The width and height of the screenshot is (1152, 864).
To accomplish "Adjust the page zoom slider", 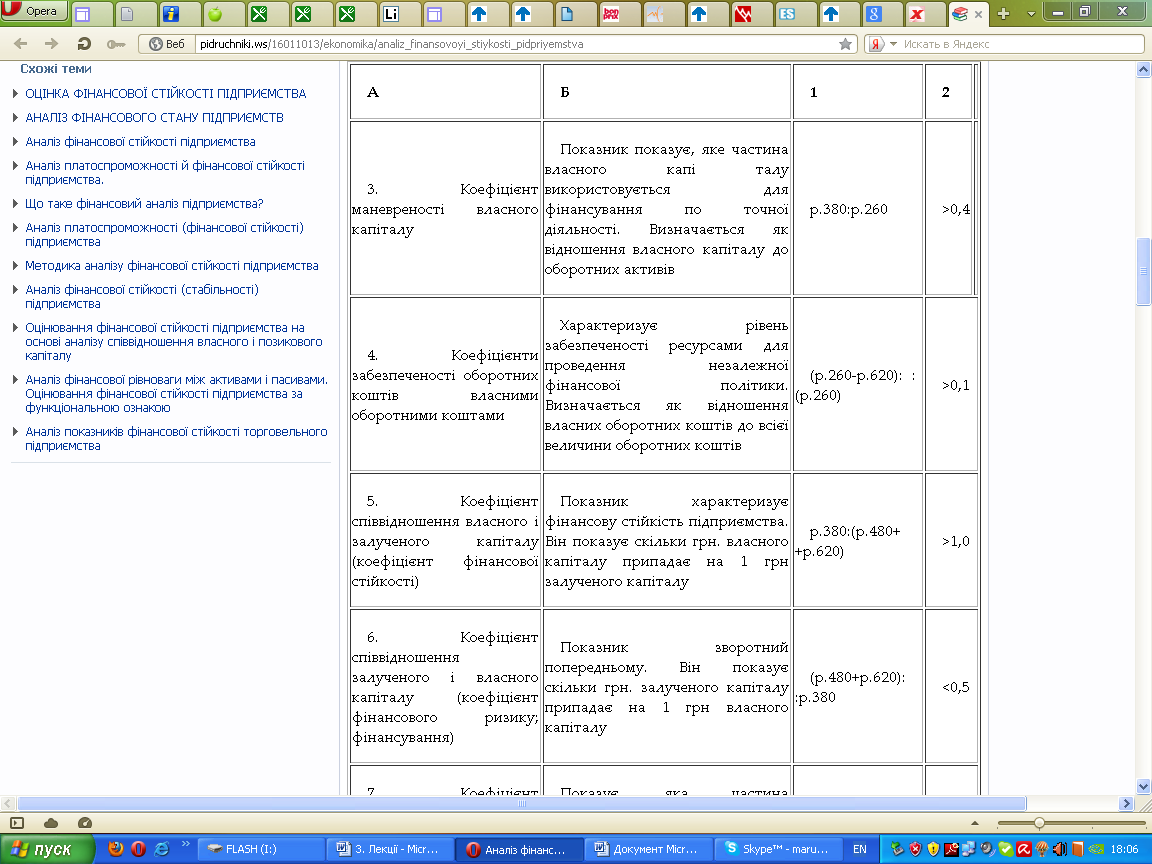I will click(x=1039, y=823).
